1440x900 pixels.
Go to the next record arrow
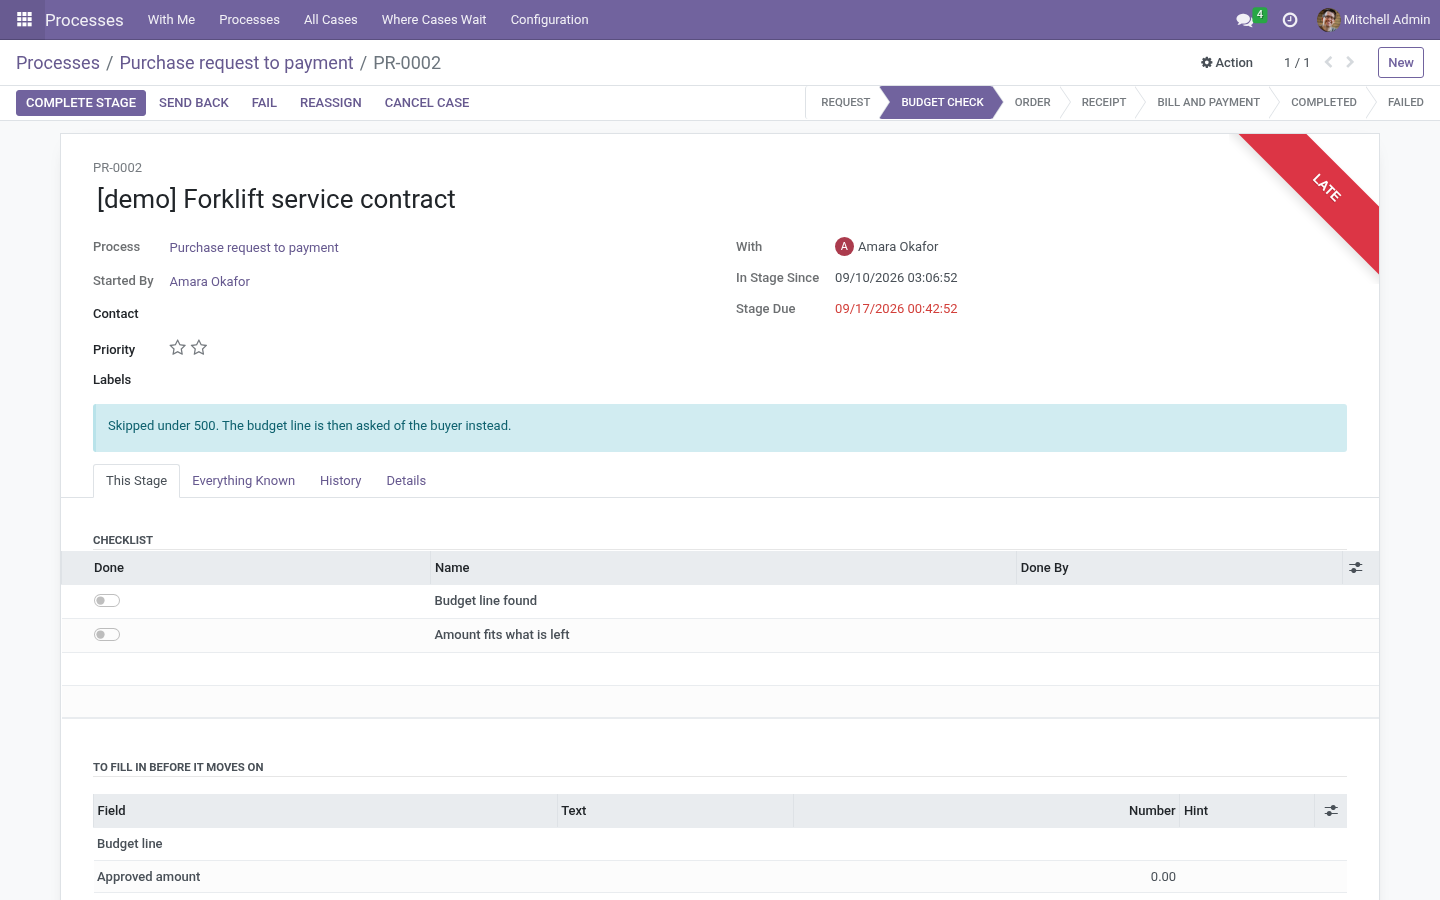coord(1350,62)
